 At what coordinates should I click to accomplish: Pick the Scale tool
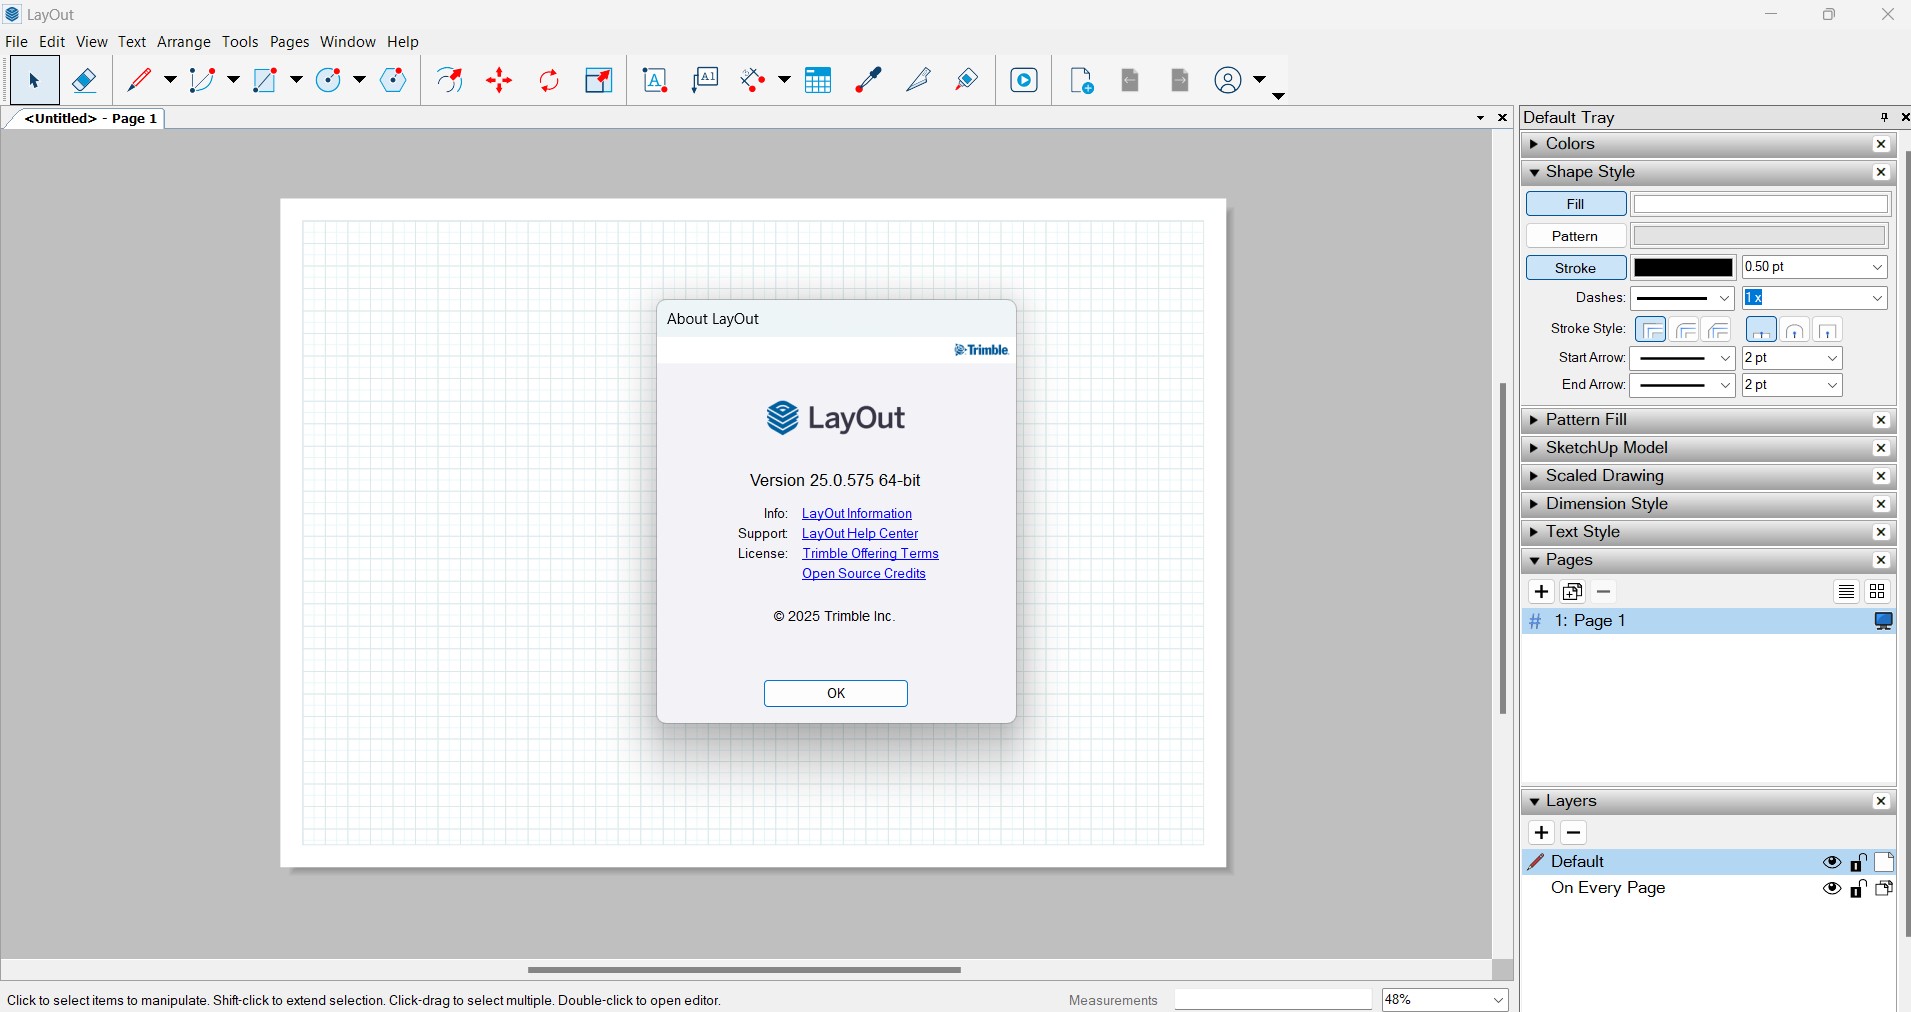pos(599,80)
